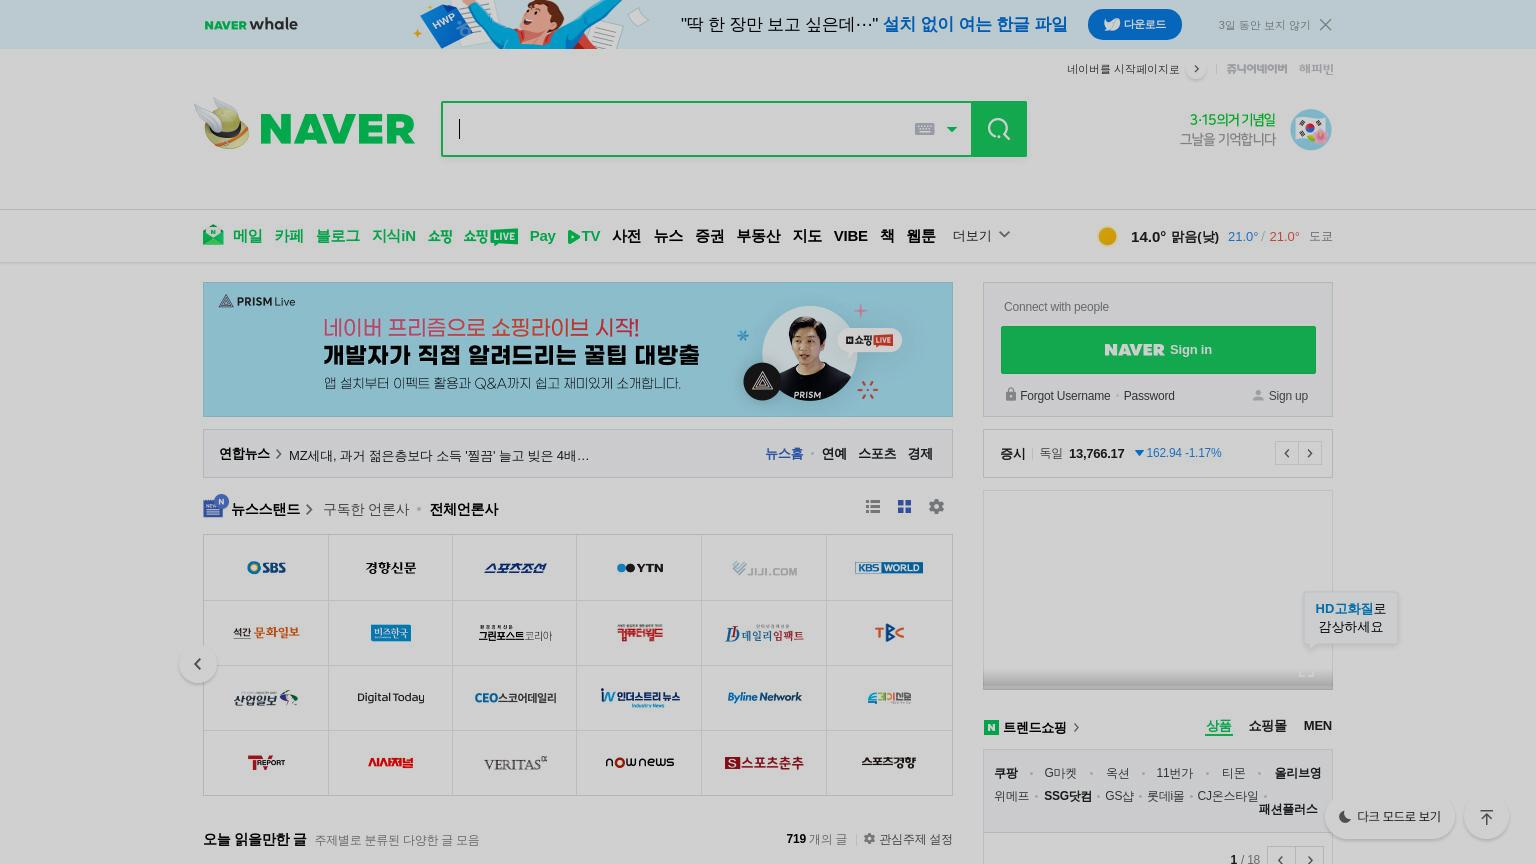
Task: Open the 연합뉴스 headline link
Action: pos(439,456)
